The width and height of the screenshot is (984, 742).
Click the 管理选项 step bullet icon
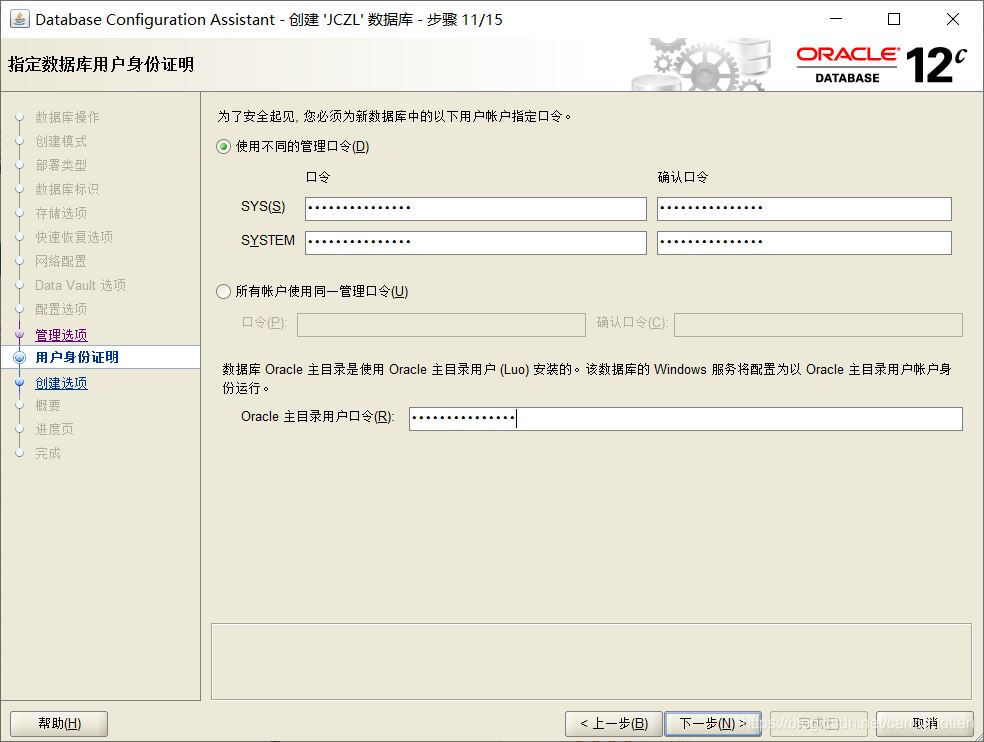(19, 334)
